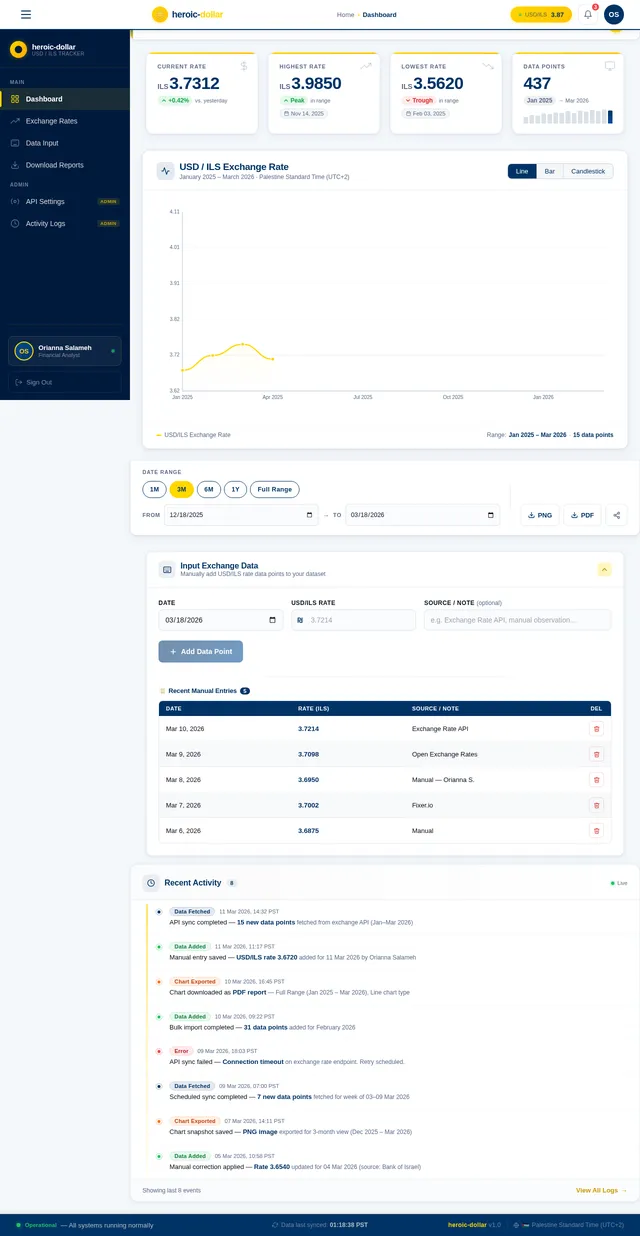Click the USD / ILS Exchange Rate chart icon
Image resolution: width=640 pixels, height=1236 pixels.
(165, 171)
